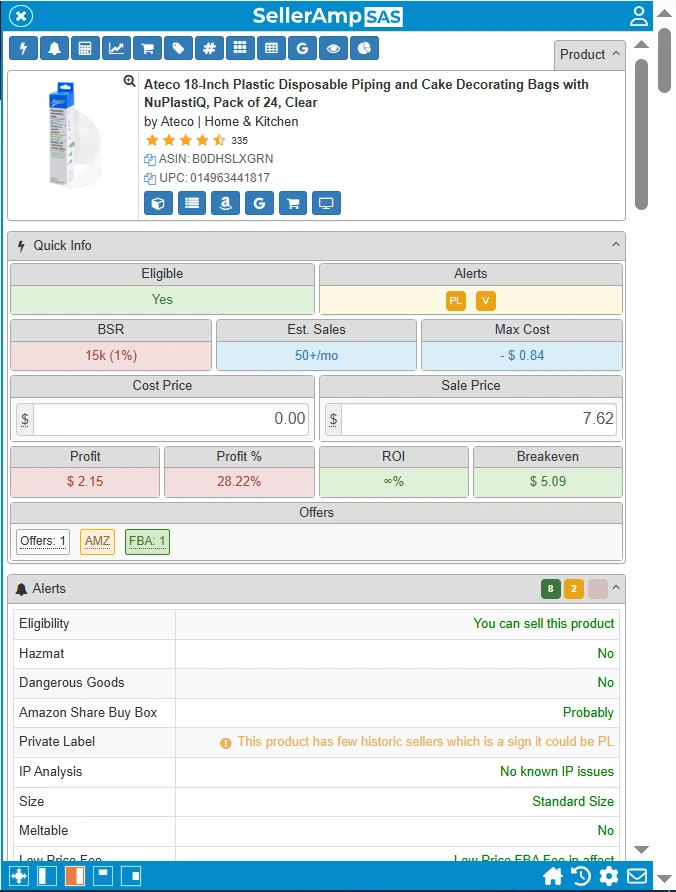Click the V alert badge
Viewport: 676px width, 892px height.
[x=485, y=301]
